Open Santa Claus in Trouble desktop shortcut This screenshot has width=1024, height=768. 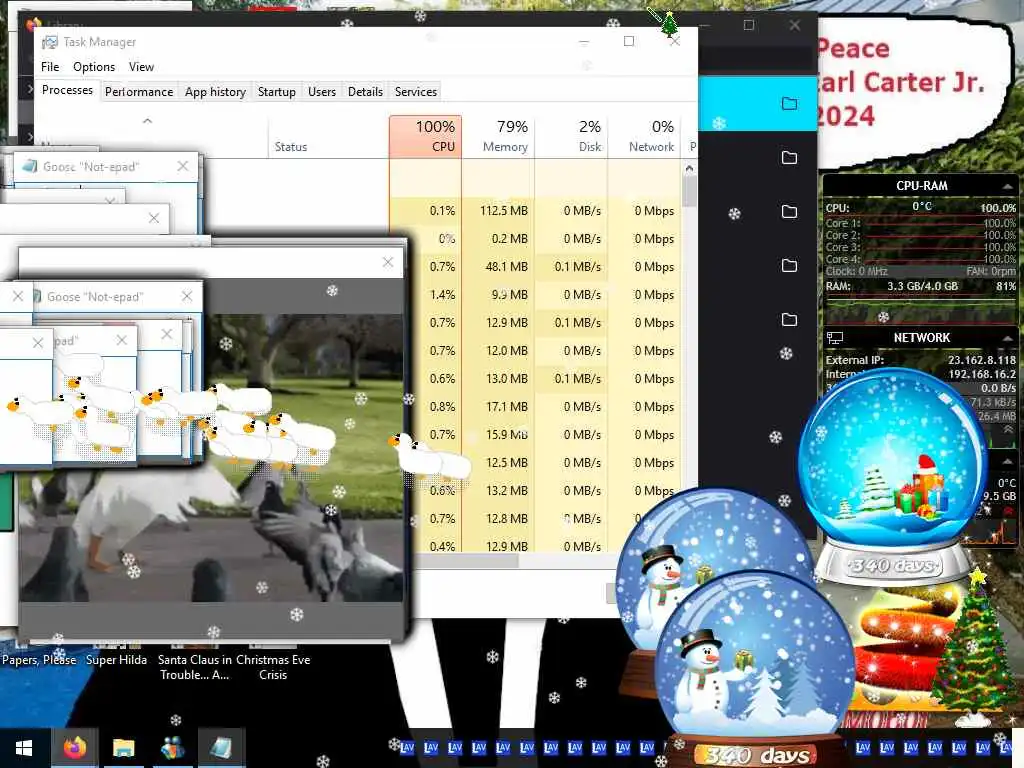[x=195, y=667]
